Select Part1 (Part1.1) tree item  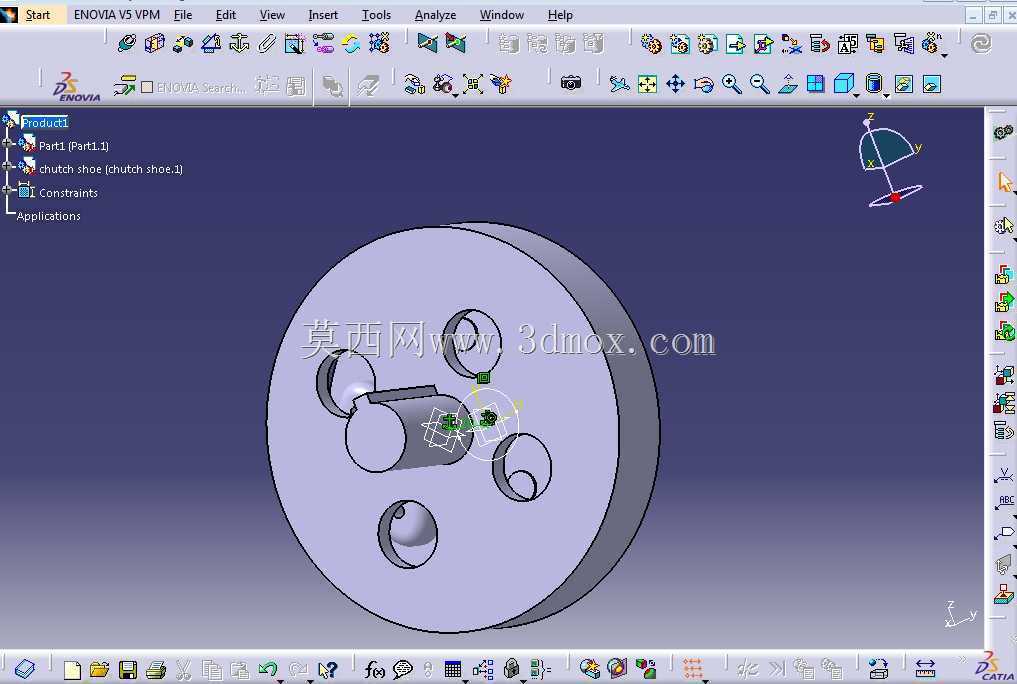click(x=74, y=146)
